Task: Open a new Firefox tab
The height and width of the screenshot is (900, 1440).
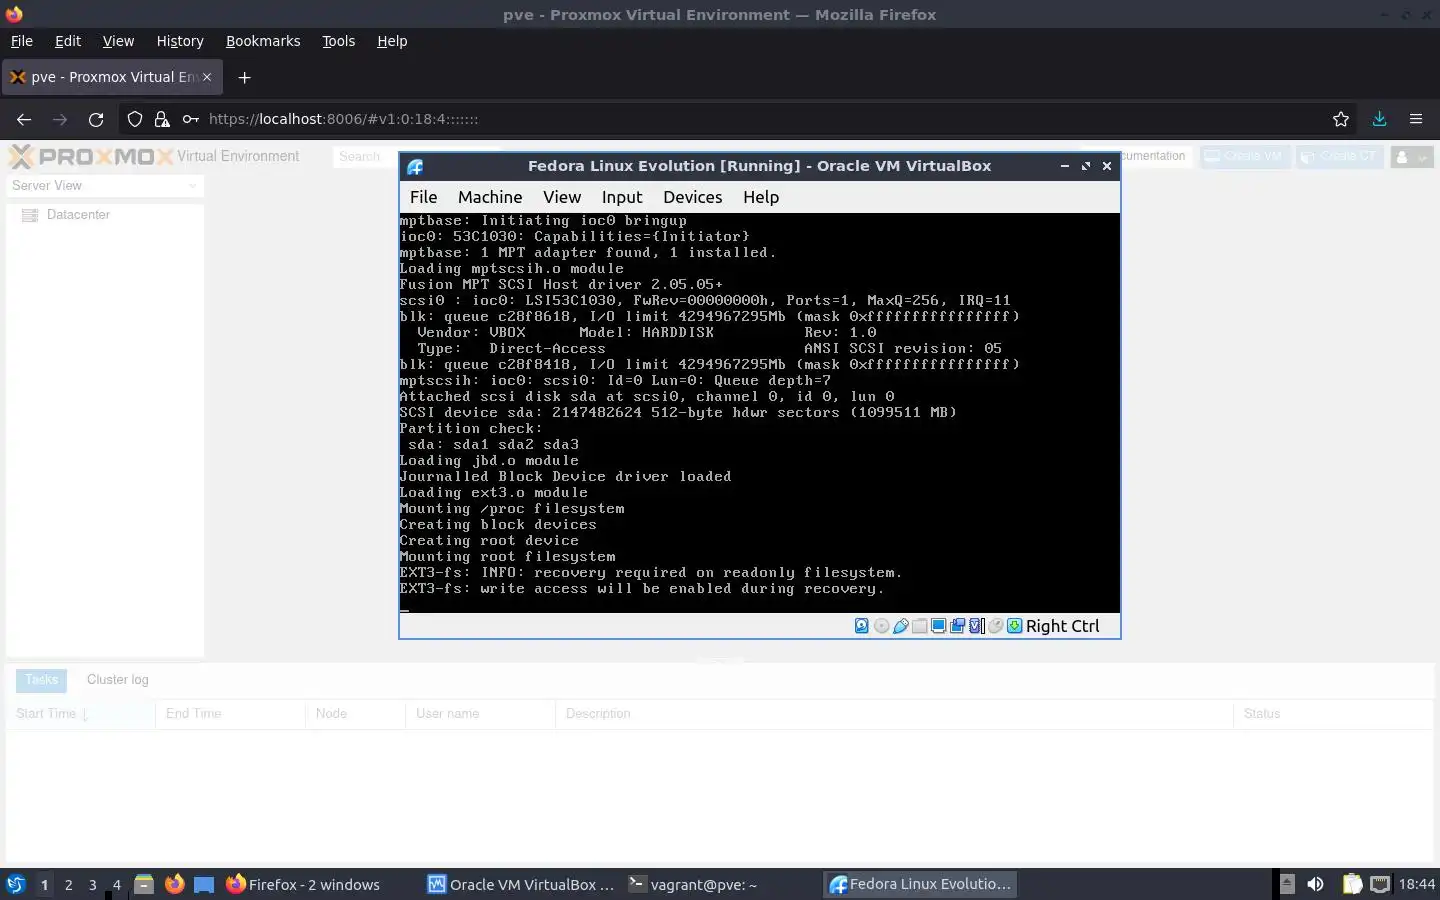Action: point(244,77)
